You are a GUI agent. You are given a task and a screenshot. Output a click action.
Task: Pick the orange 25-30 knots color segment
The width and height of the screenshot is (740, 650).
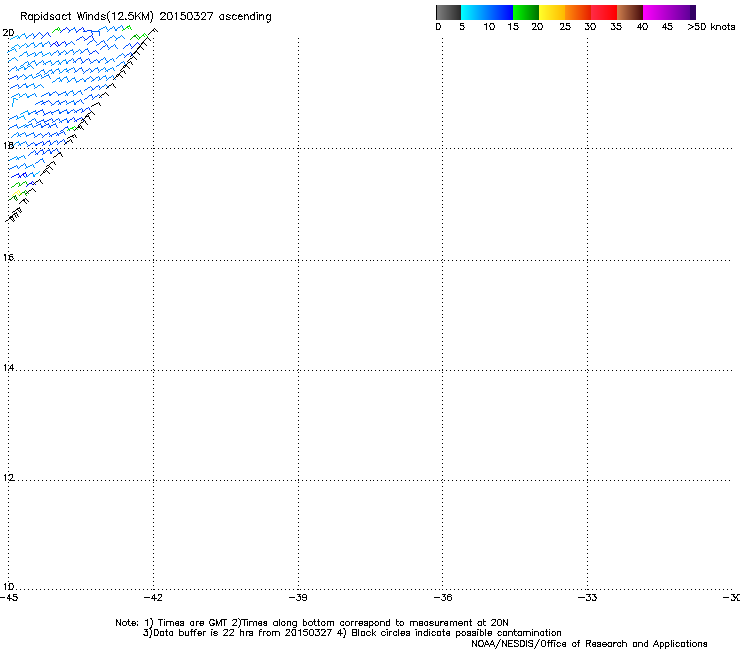[x=578, y=12]
